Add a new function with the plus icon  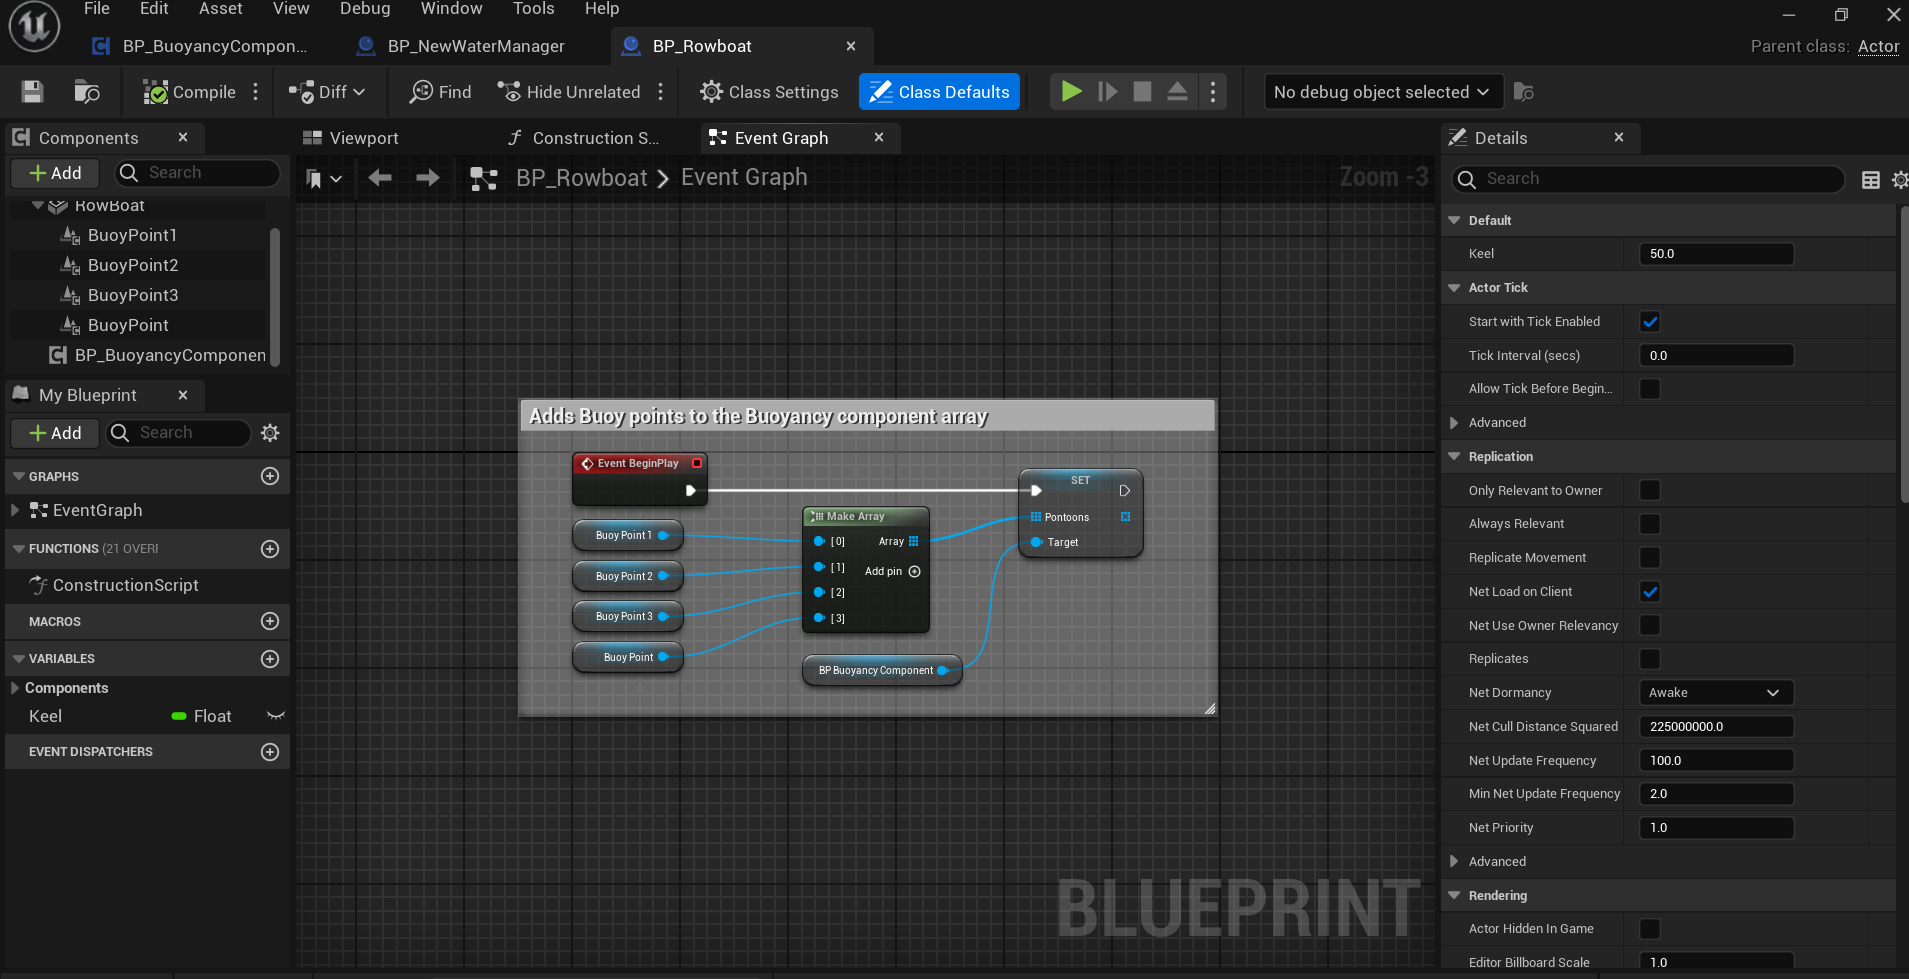(270, 549)
